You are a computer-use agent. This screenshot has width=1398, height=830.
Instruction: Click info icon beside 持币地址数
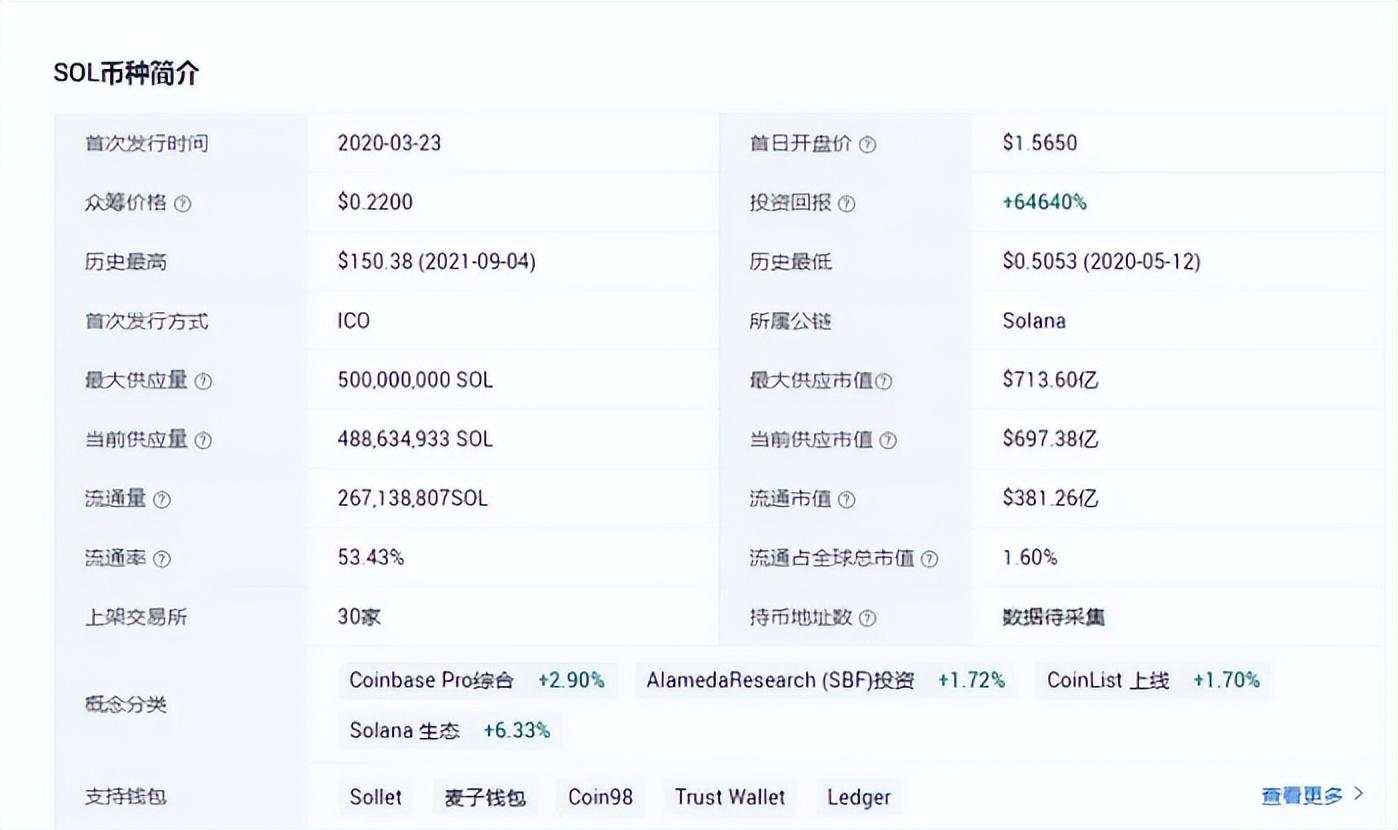[x=867, y=618]
